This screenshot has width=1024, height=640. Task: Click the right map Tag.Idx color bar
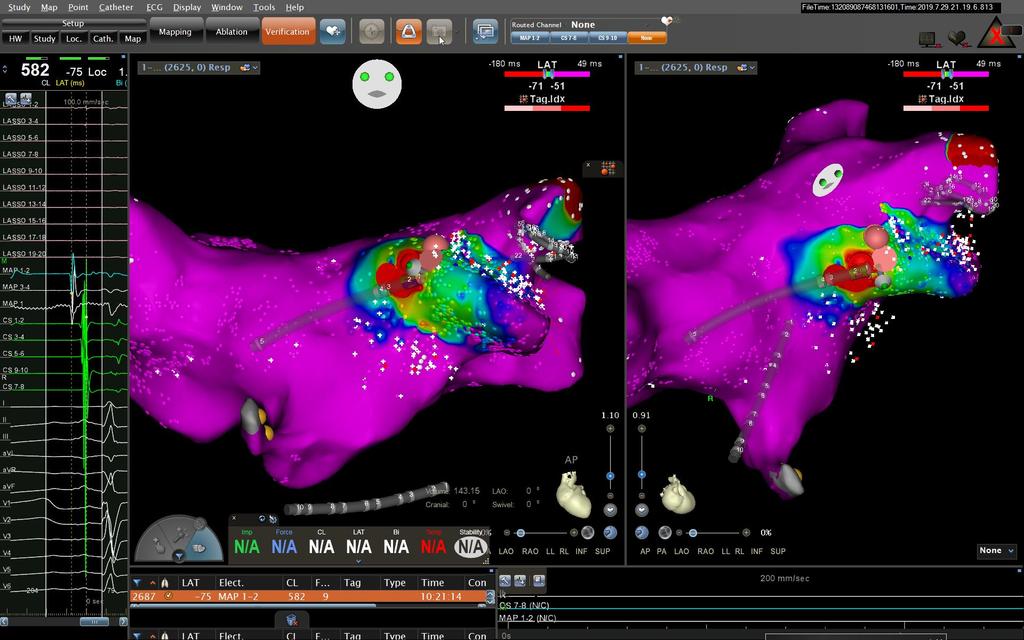946,108
